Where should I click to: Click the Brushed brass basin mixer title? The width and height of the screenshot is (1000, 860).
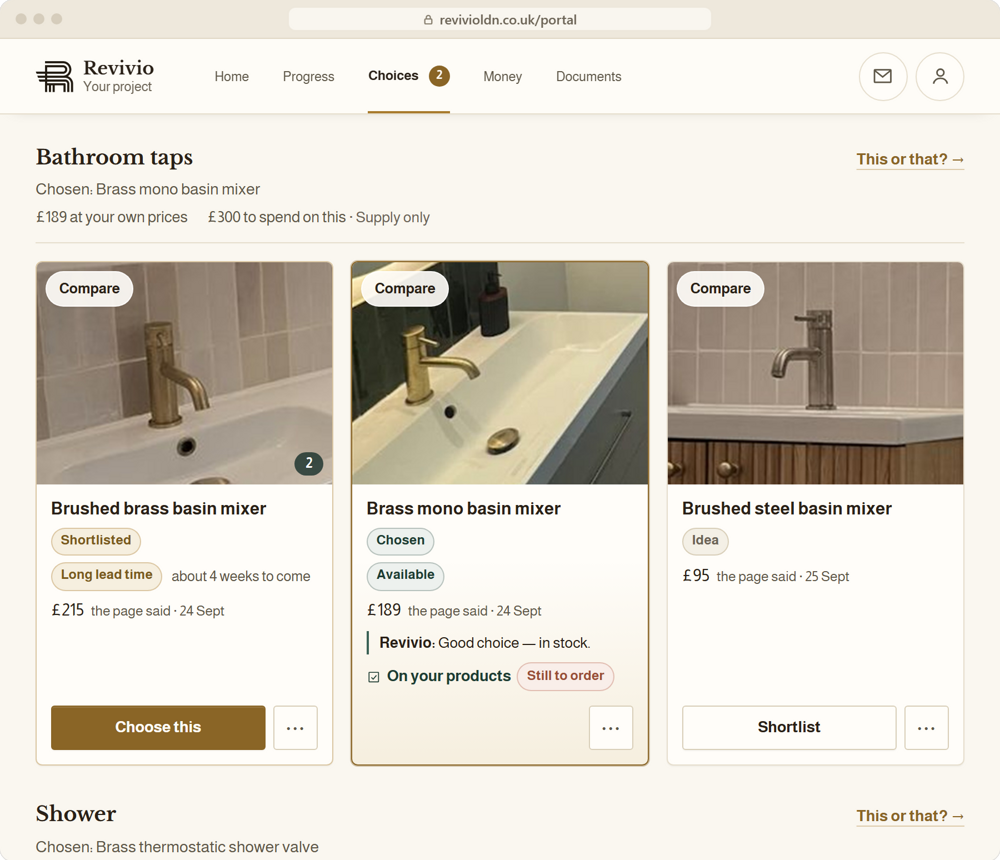coord(159,508)
